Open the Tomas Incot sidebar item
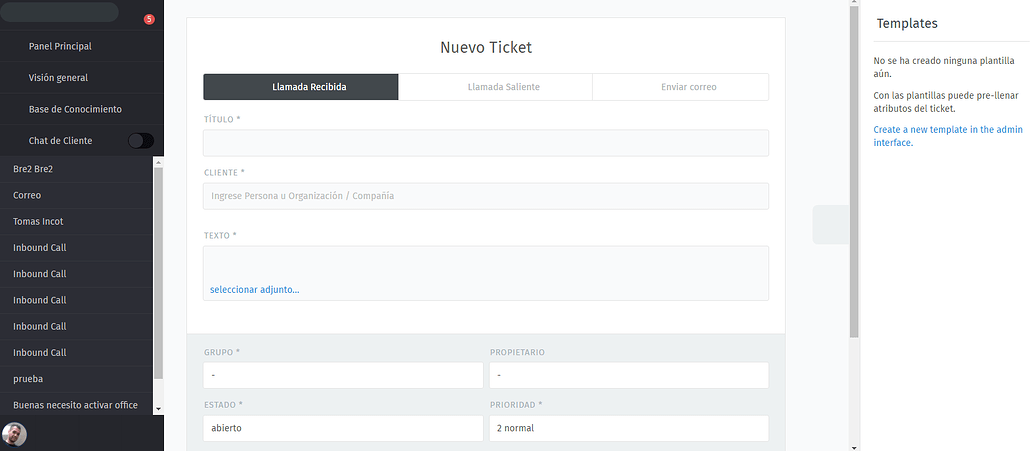This screenshot has height=451, width=1035. pyautogui.click(x=38, y=221)
